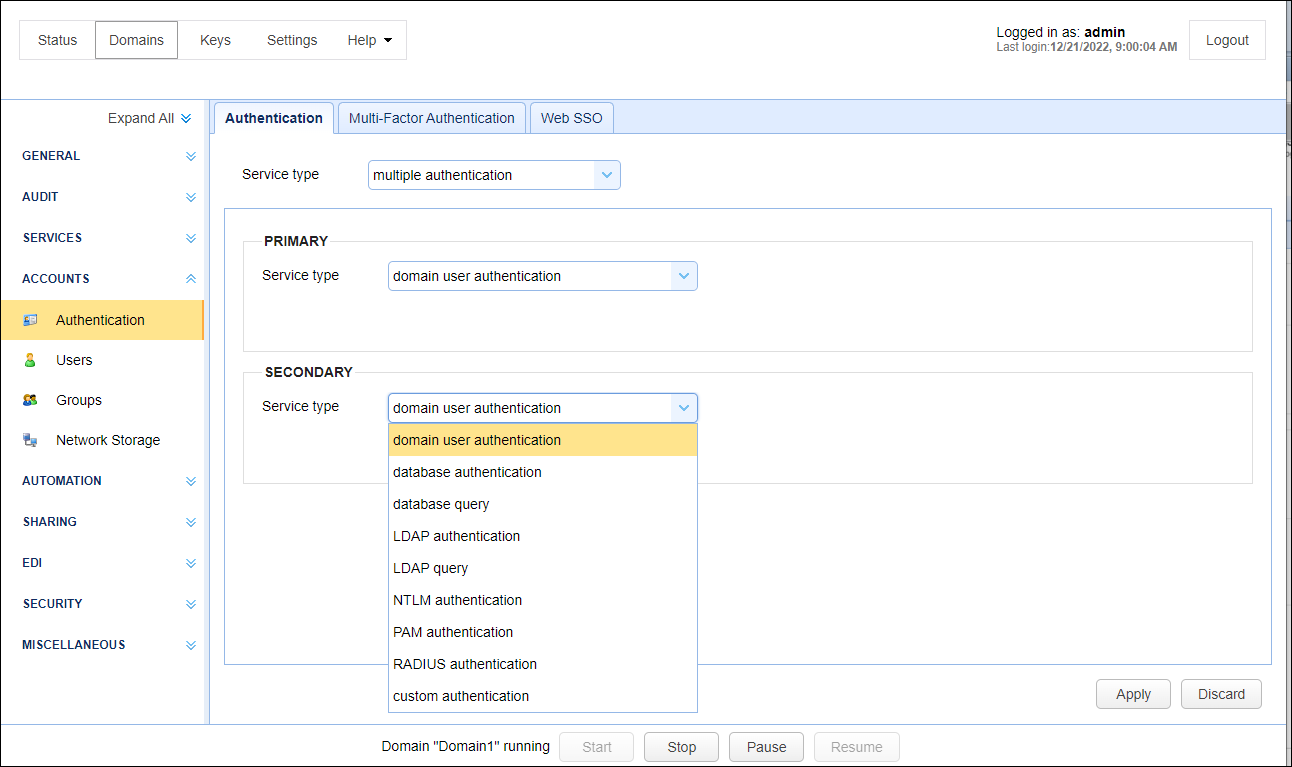Click the green Users icon
This screenshot has height=767, width=1292.
tap(30, 360)
